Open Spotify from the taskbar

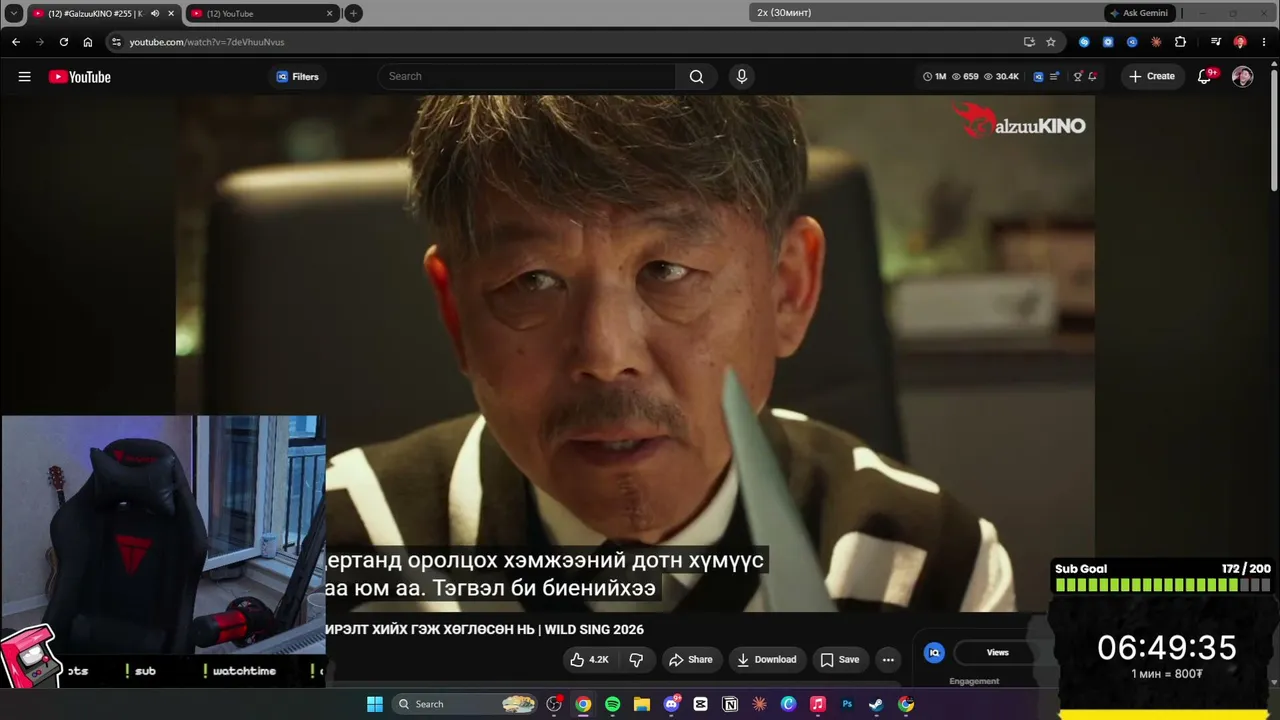tap(612, 704)
